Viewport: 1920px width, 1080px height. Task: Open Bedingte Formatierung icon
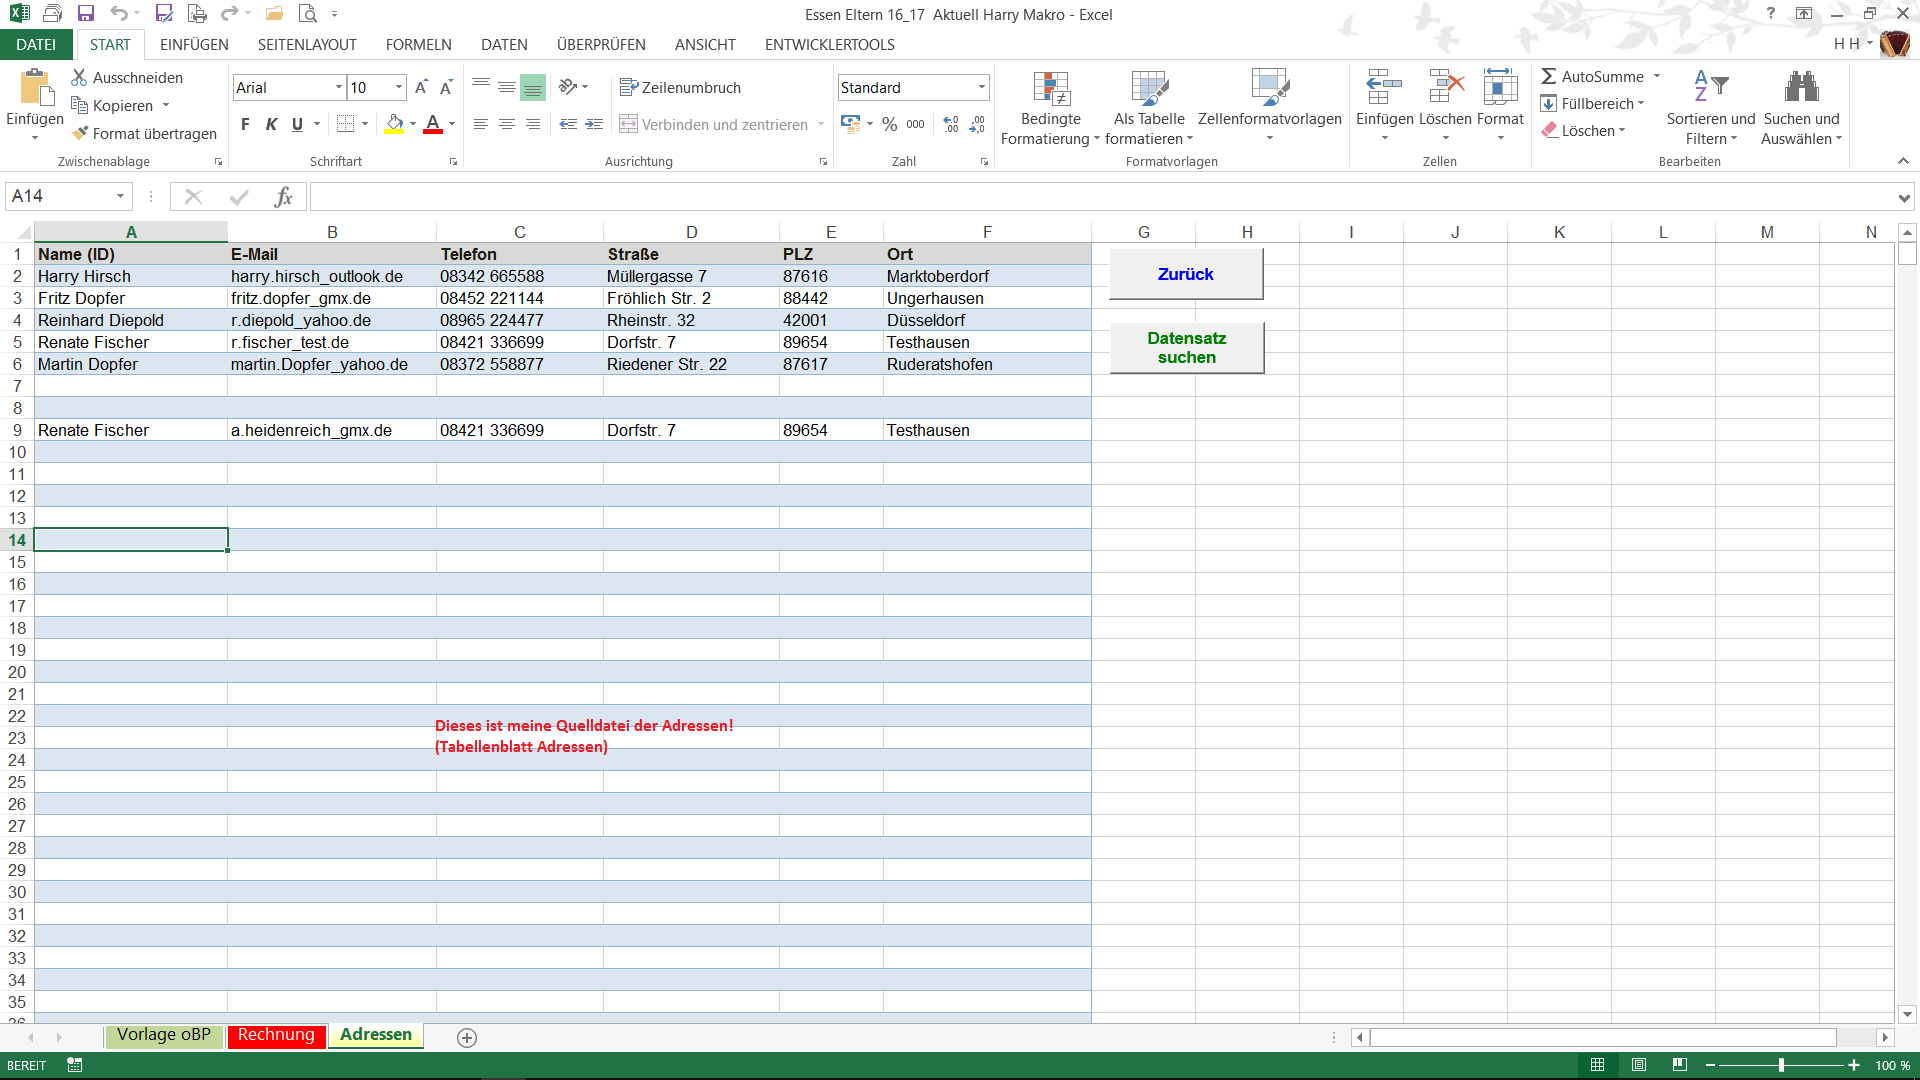pos(1051,89)
